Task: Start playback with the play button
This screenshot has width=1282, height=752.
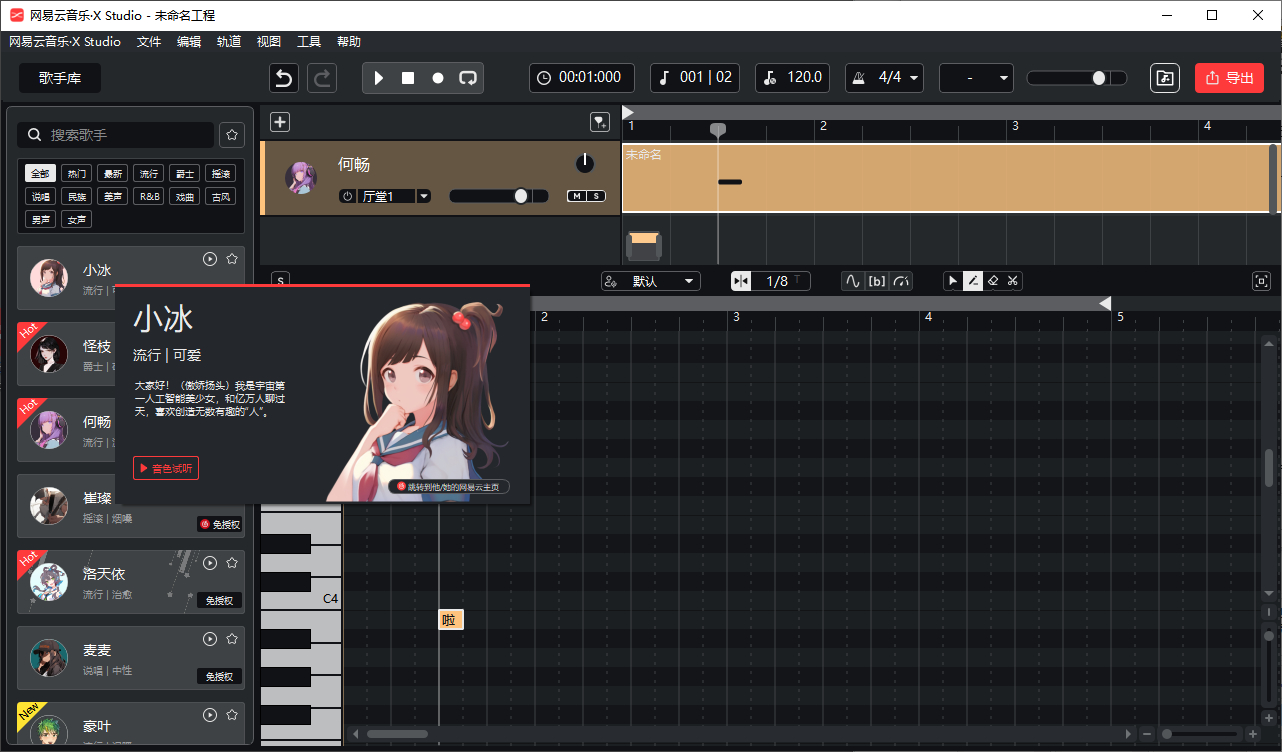Action: pyautogui.click(x=379, y=78)
